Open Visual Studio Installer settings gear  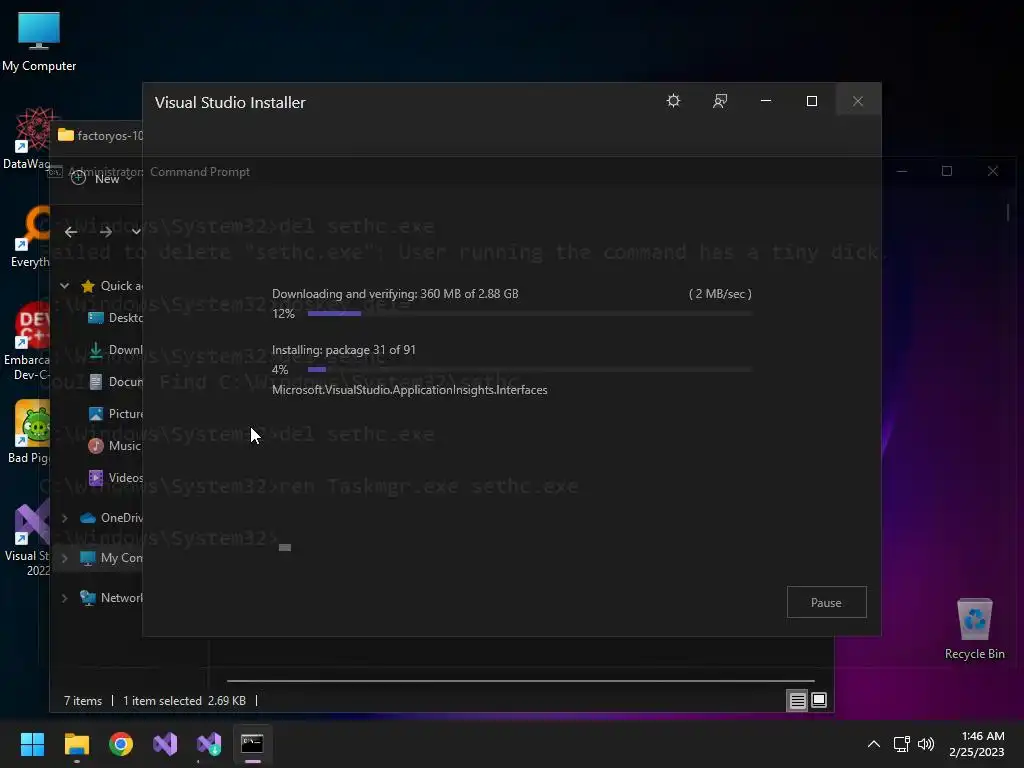tap(673, 101)
